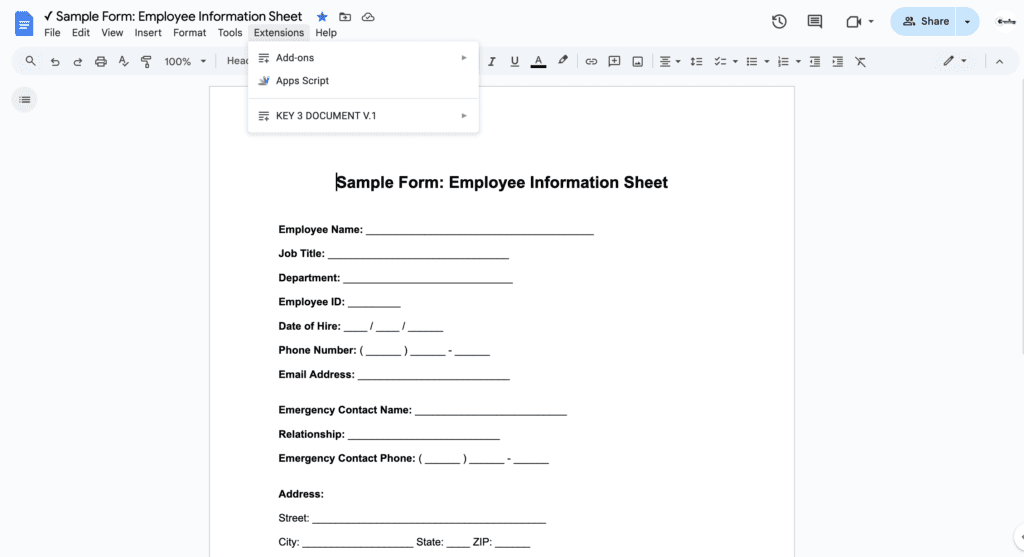1024x557 pixels.
Task: Insert a numbered list
Action: [783, 61]
